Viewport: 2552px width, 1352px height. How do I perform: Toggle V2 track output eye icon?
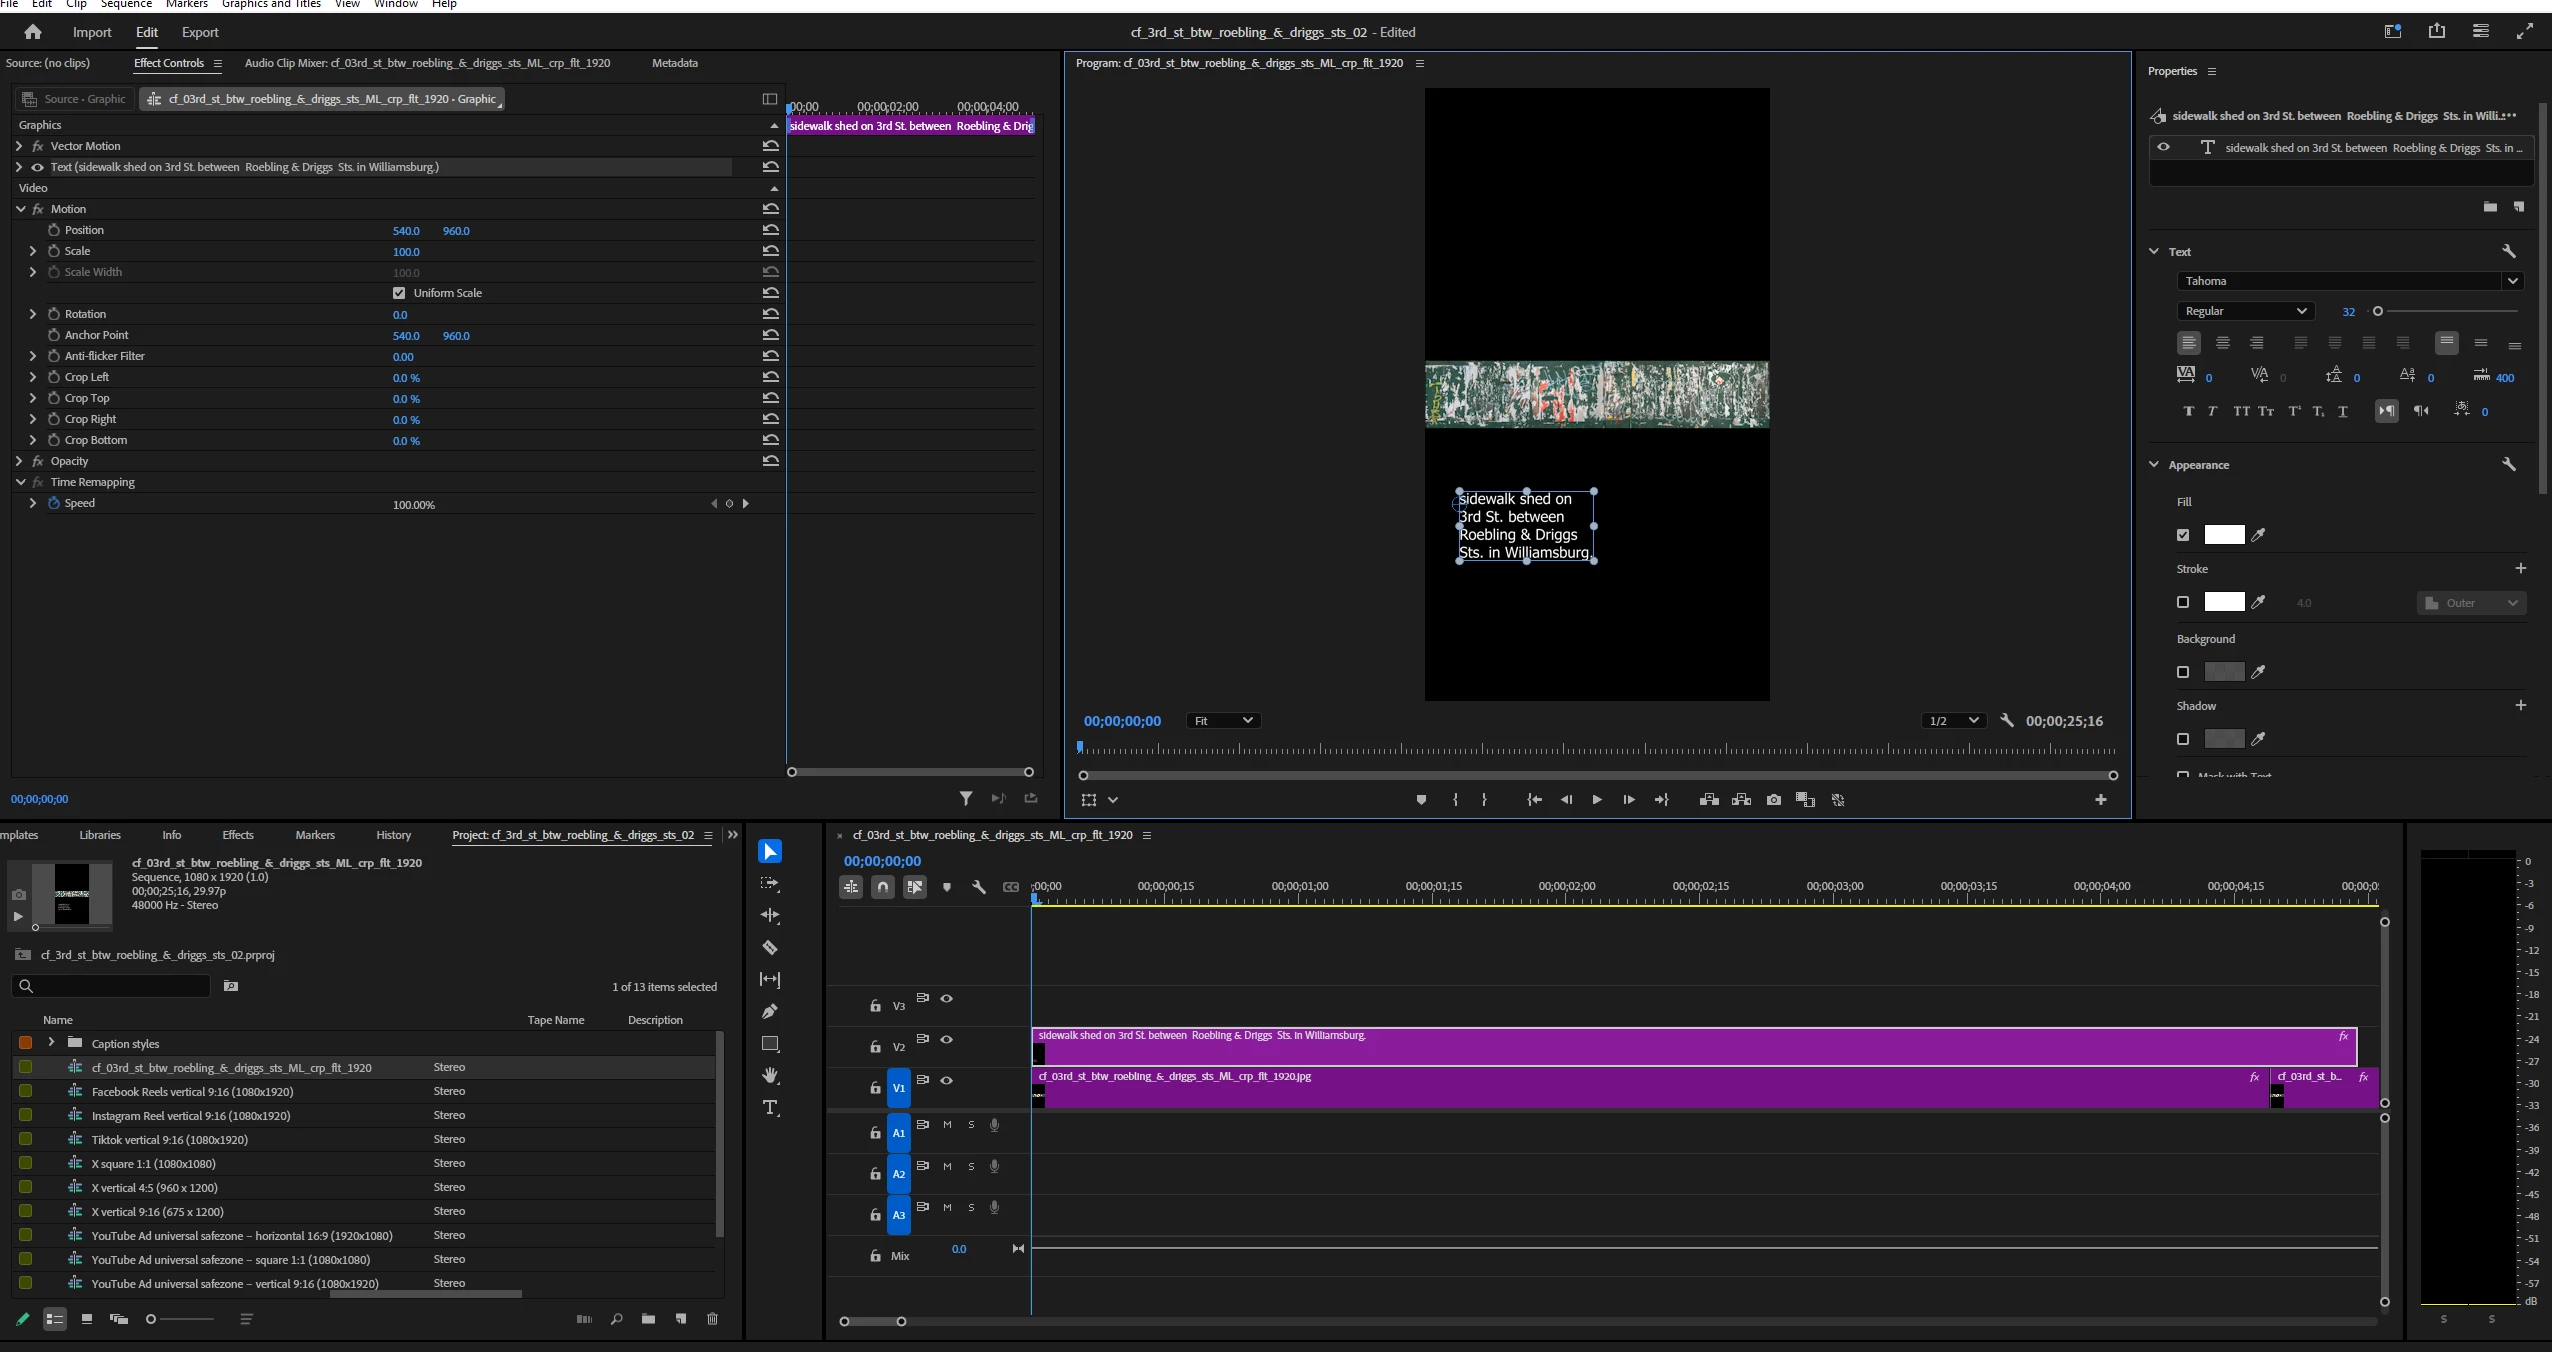pos(947,1040)
